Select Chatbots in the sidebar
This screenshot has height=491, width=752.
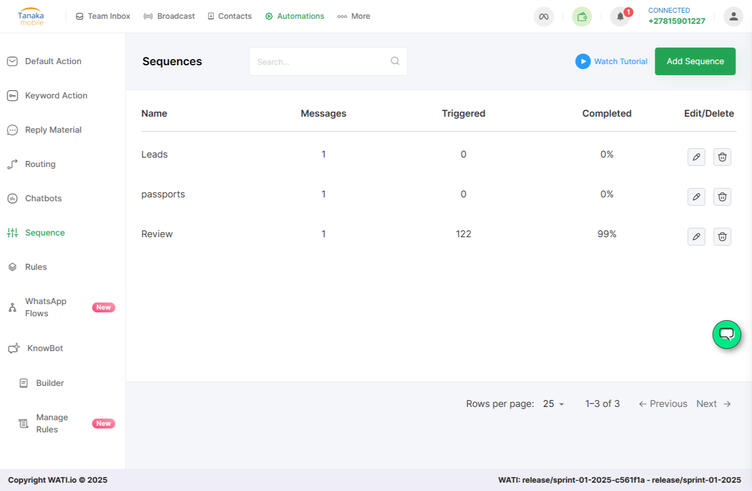click(43, 198)
